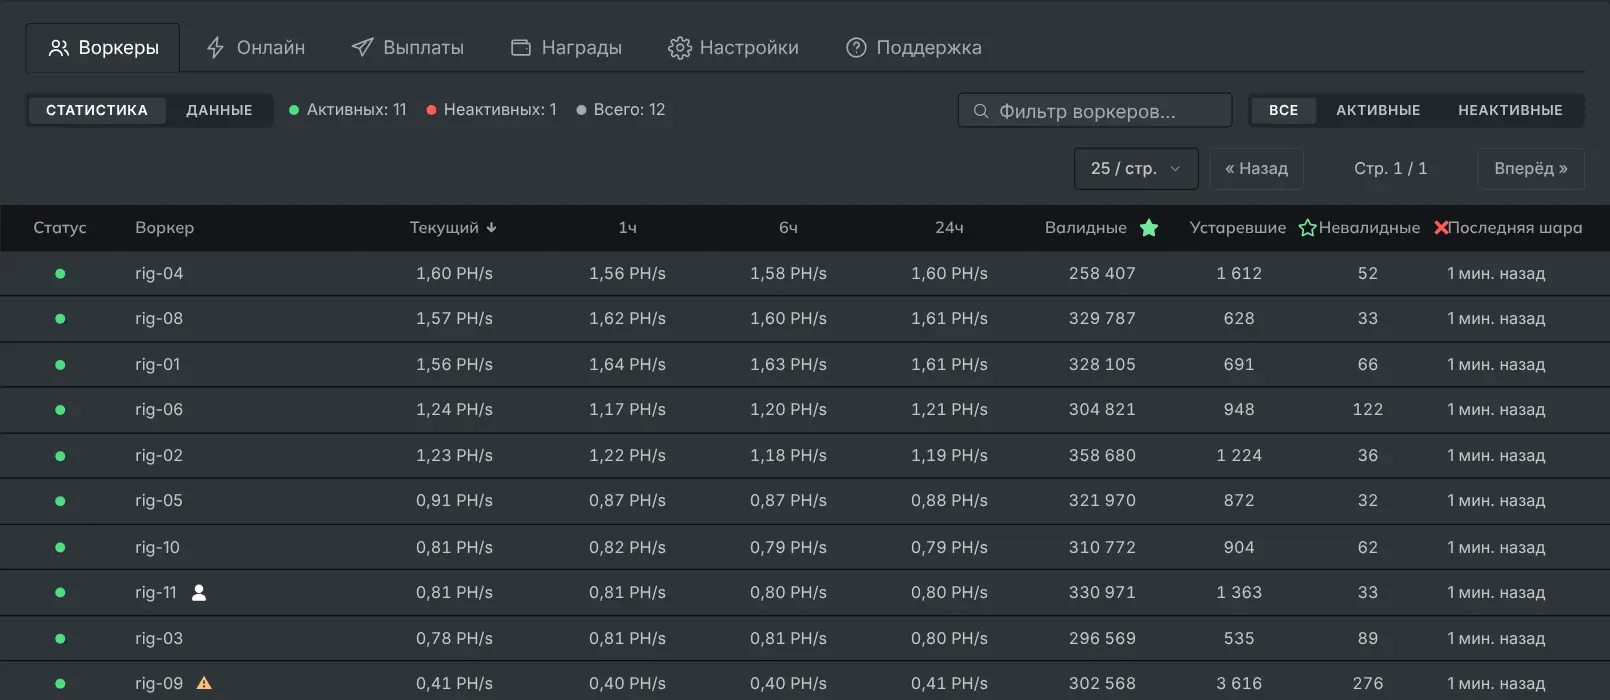Screen dimensions: 1610x700
Task: Click the green status dot of rig-05
Action: 60,501
